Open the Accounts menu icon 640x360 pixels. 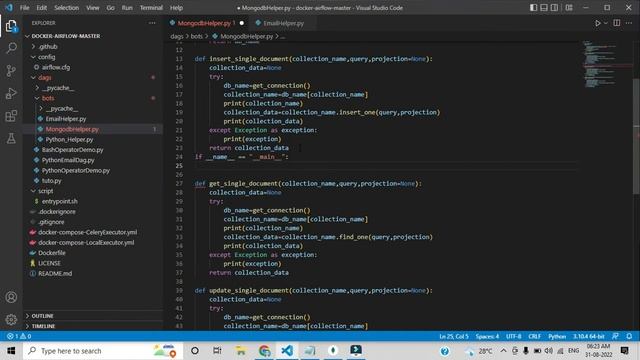(x=11, y=297)
